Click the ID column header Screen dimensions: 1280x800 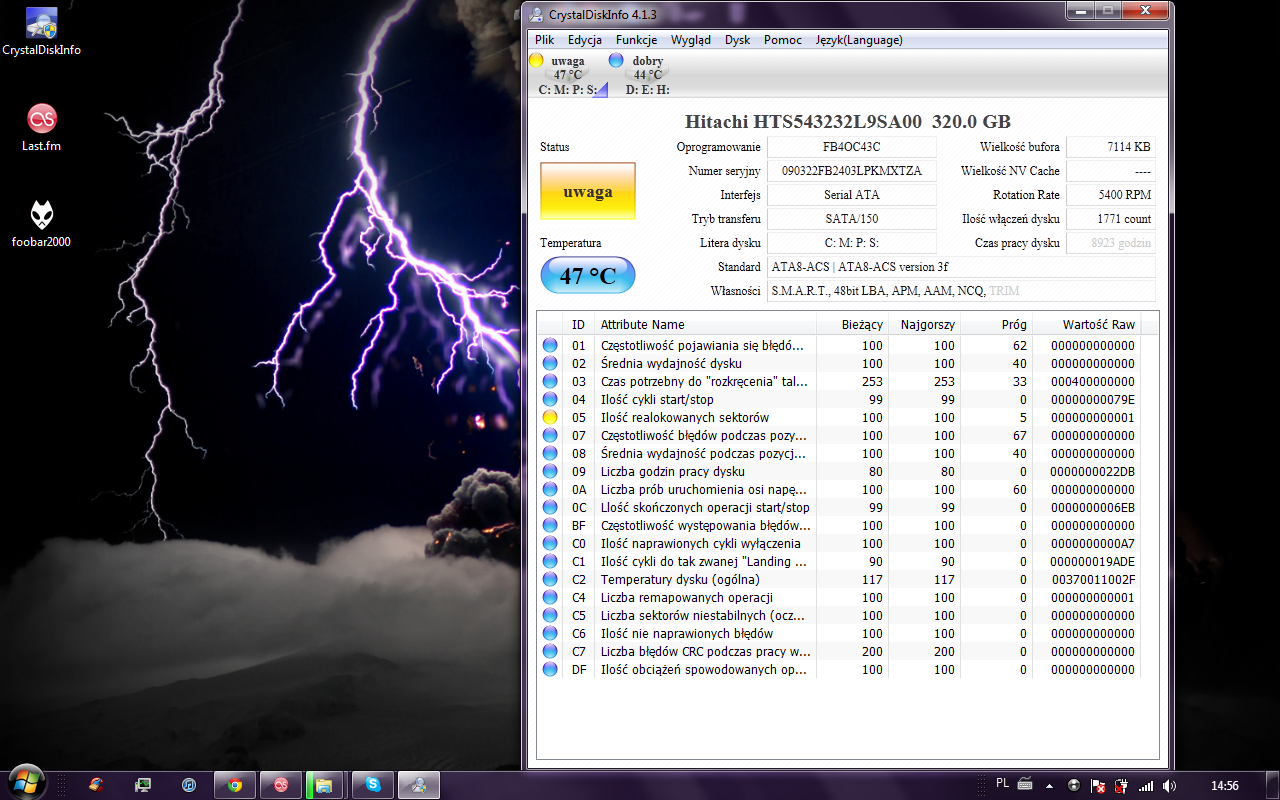(x=579, y=324)
